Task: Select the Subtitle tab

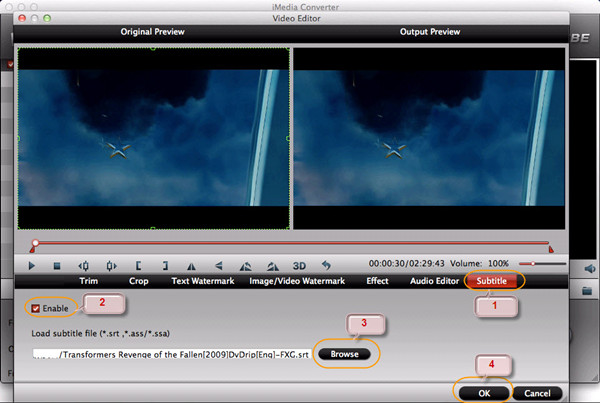Action: [x=492, y=281]
